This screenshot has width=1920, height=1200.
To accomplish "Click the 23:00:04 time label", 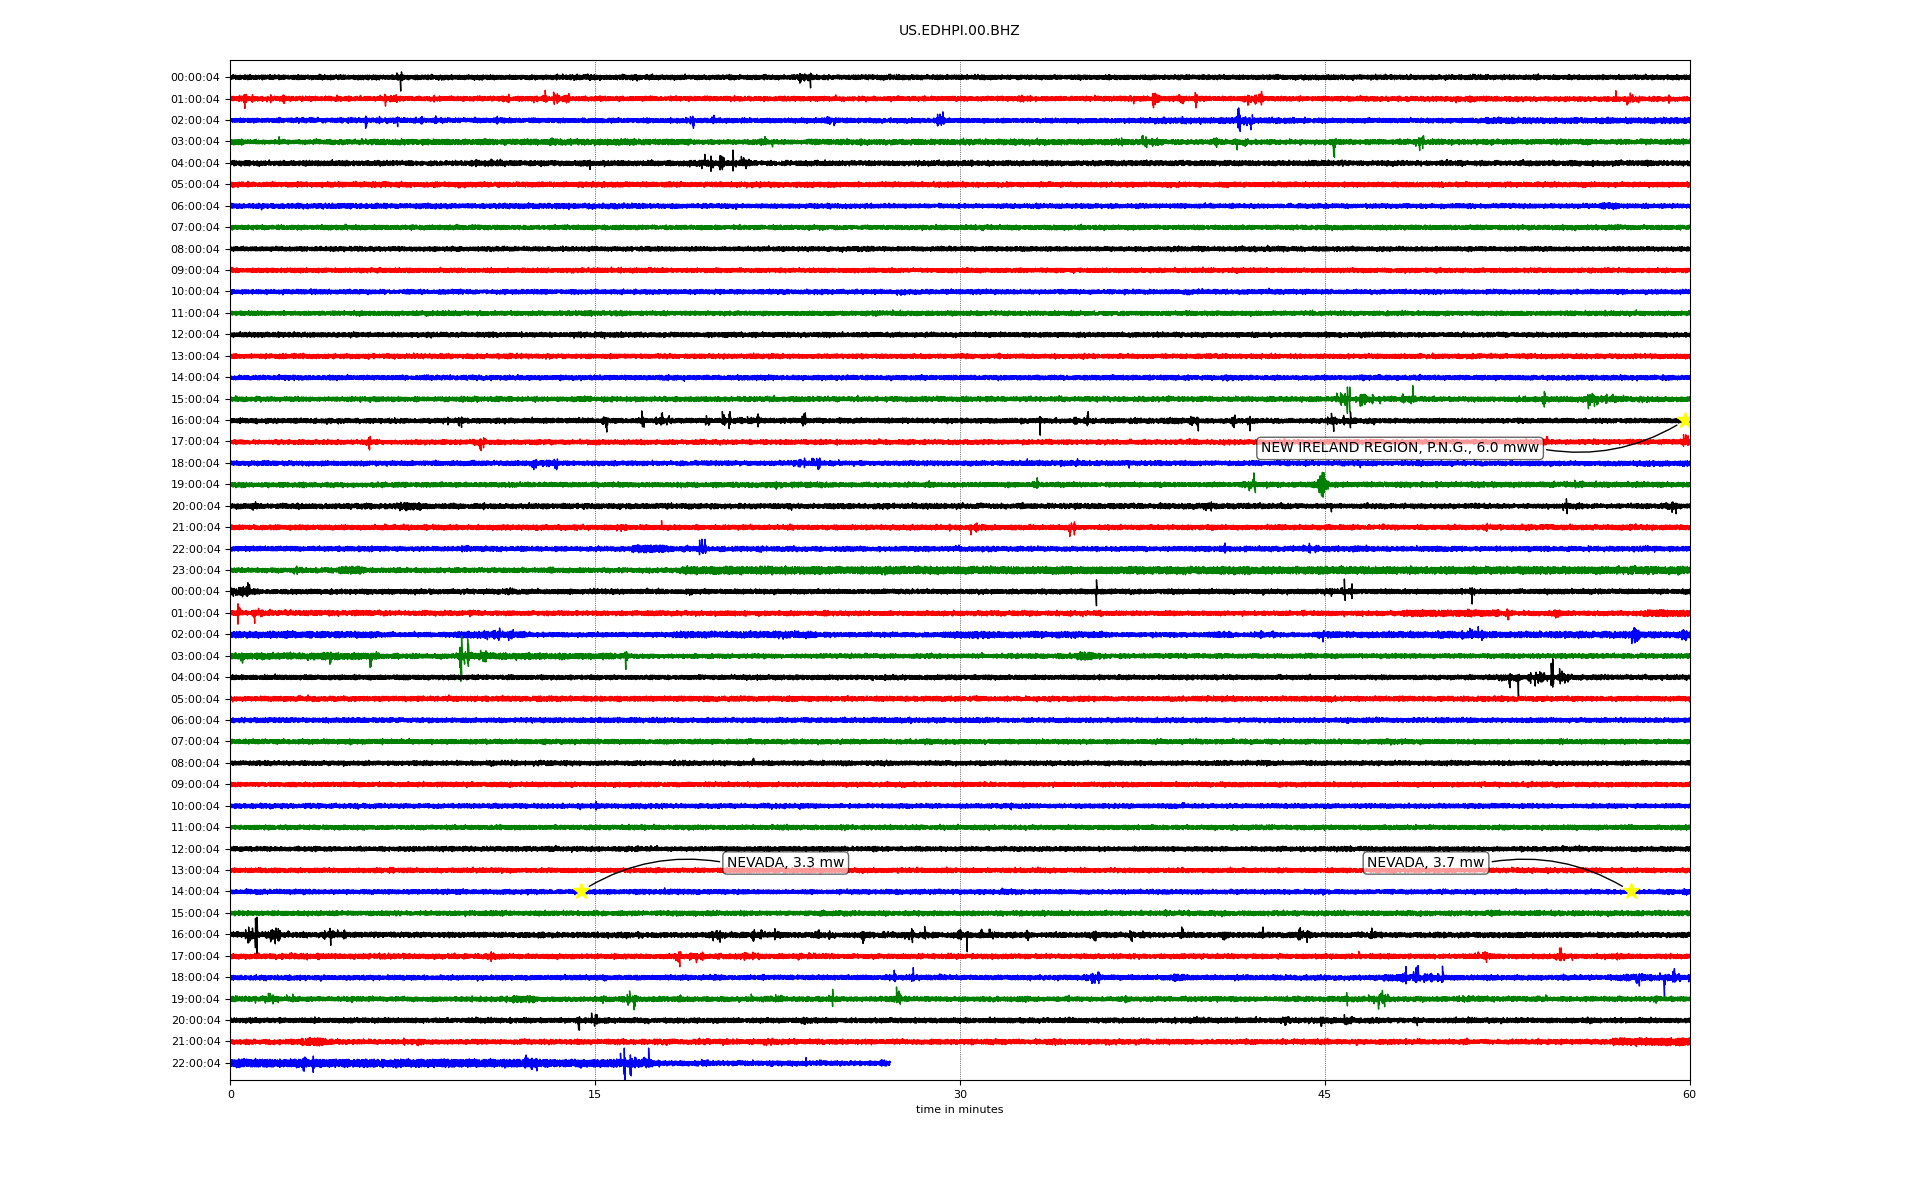I will point(195,571).
